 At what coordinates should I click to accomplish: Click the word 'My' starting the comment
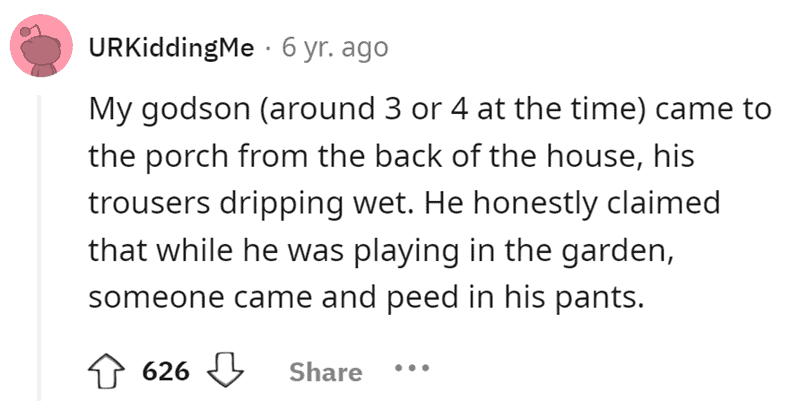pyautogui.click(x=106, y=111)
